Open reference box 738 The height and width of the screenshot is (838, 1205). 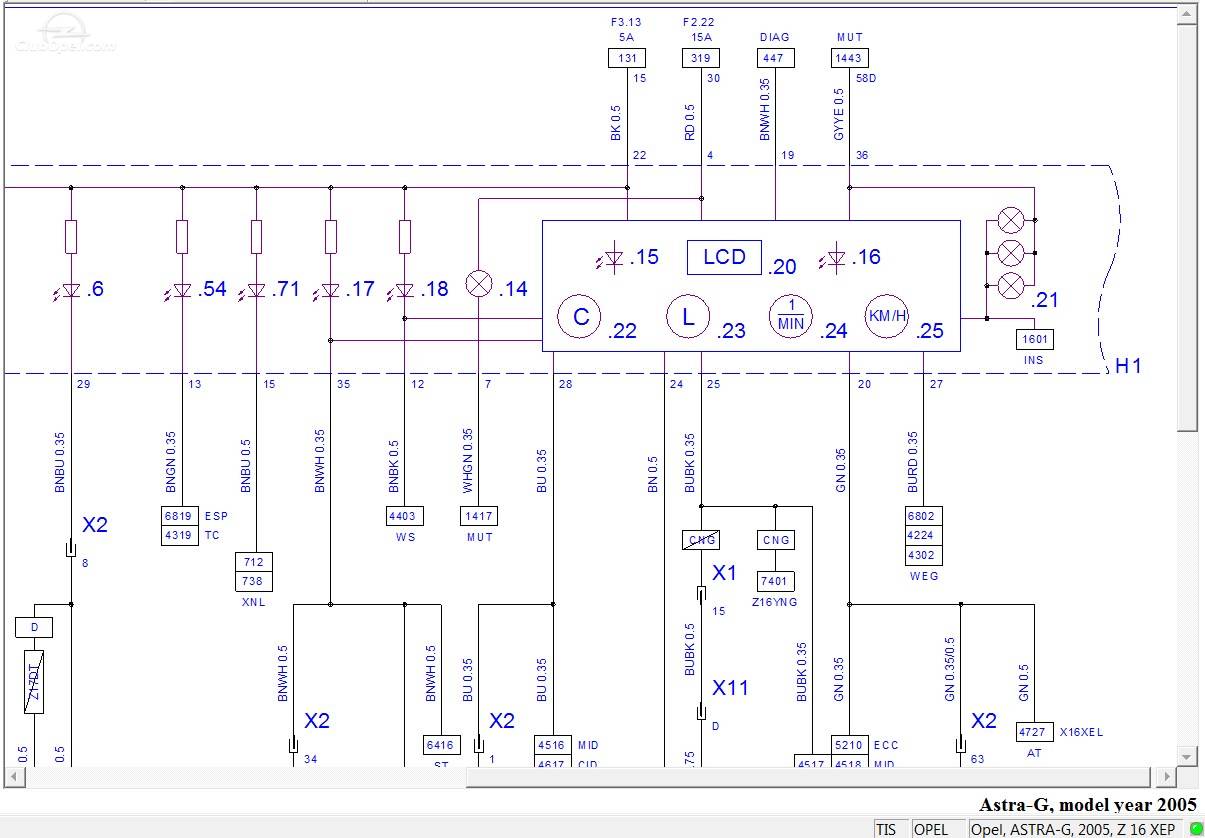click(x=255, y=581)
